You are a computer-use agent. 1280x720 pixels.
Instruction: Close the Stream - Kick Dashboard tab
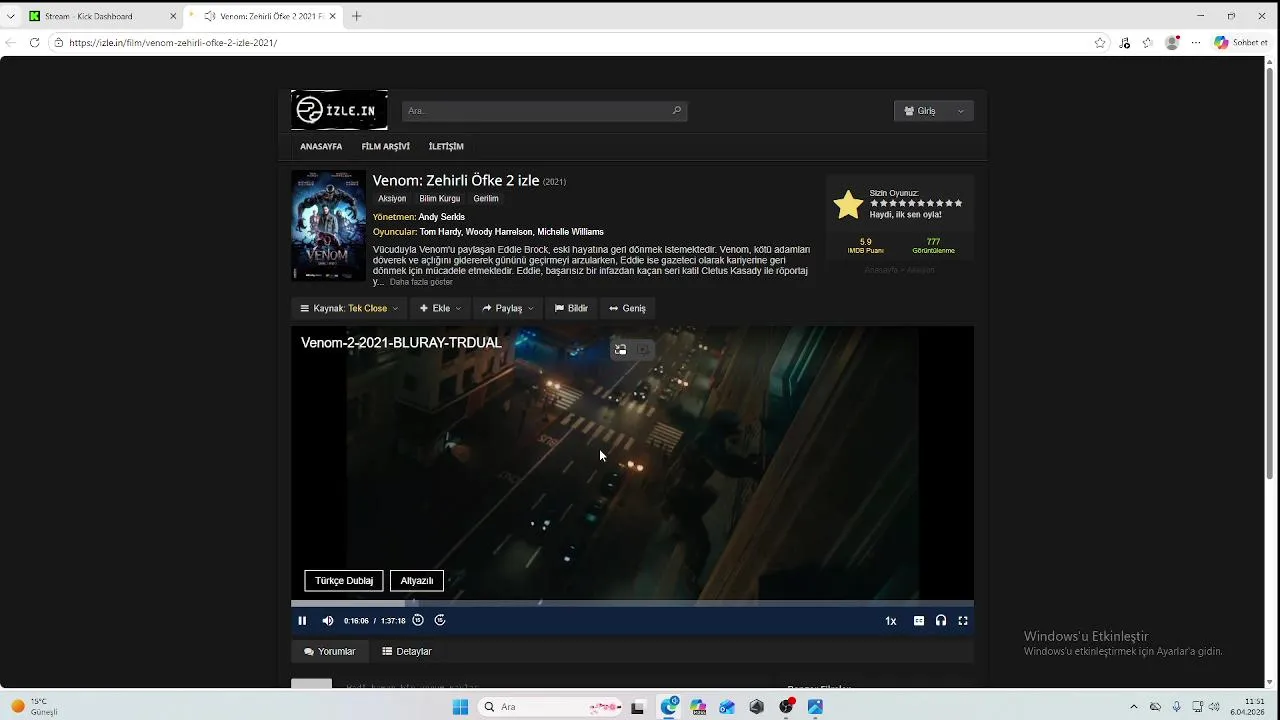click(173, 16)
